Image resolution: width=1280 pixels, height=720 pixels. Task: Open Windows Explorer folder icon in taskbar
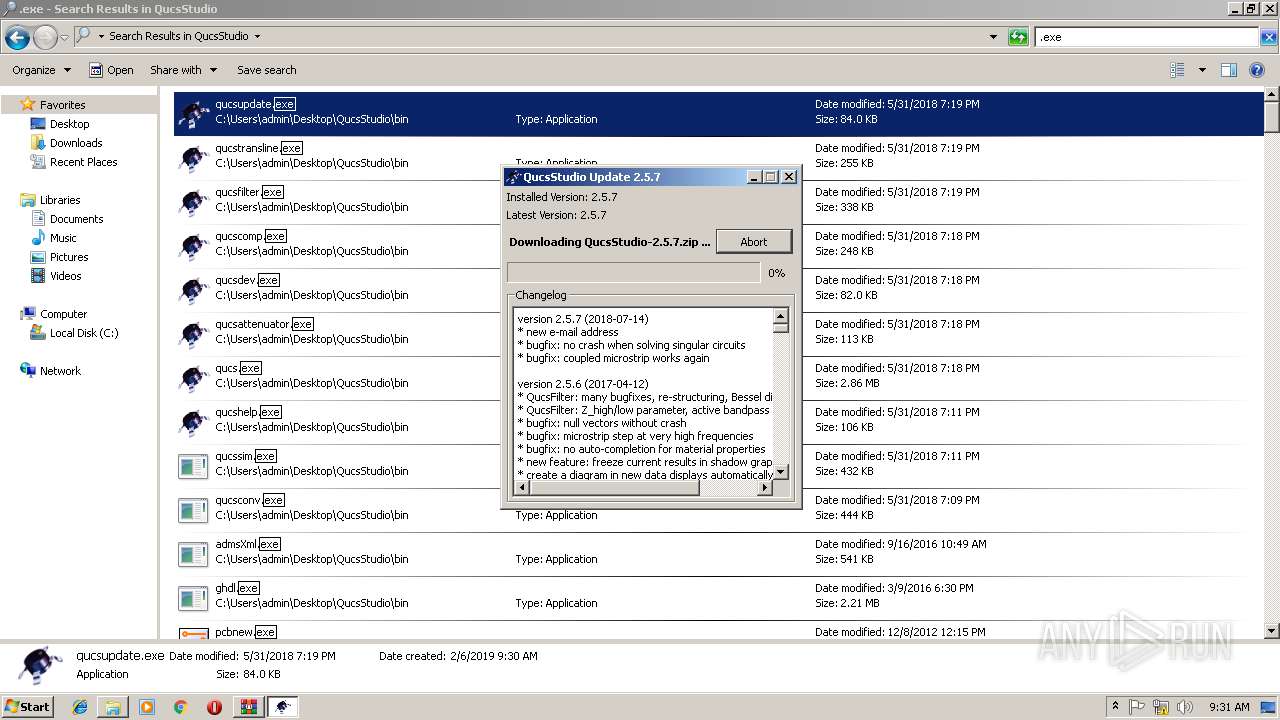(113, 707)
